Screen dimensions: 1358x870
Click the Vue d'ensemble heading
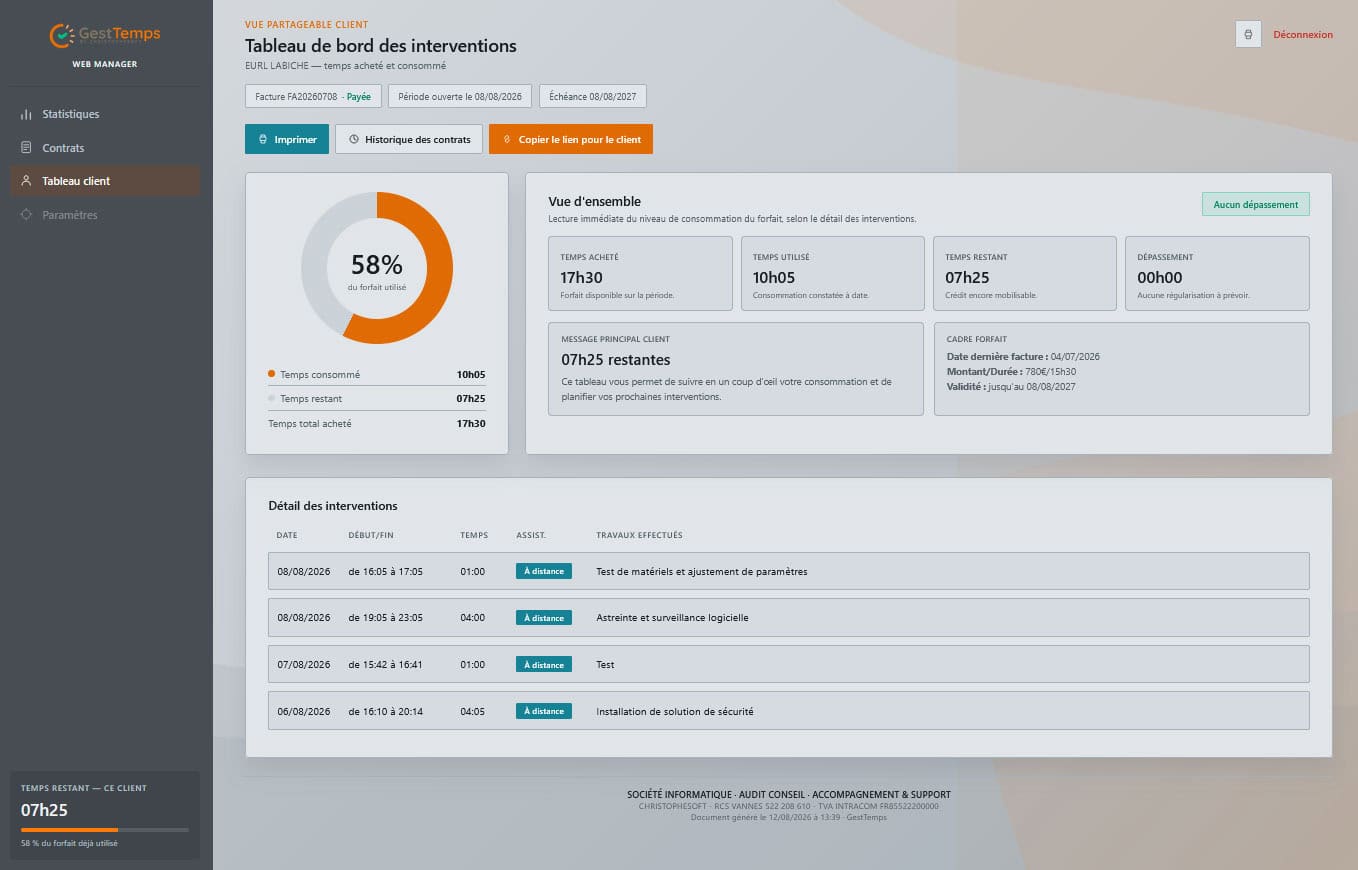coord(595,201)
